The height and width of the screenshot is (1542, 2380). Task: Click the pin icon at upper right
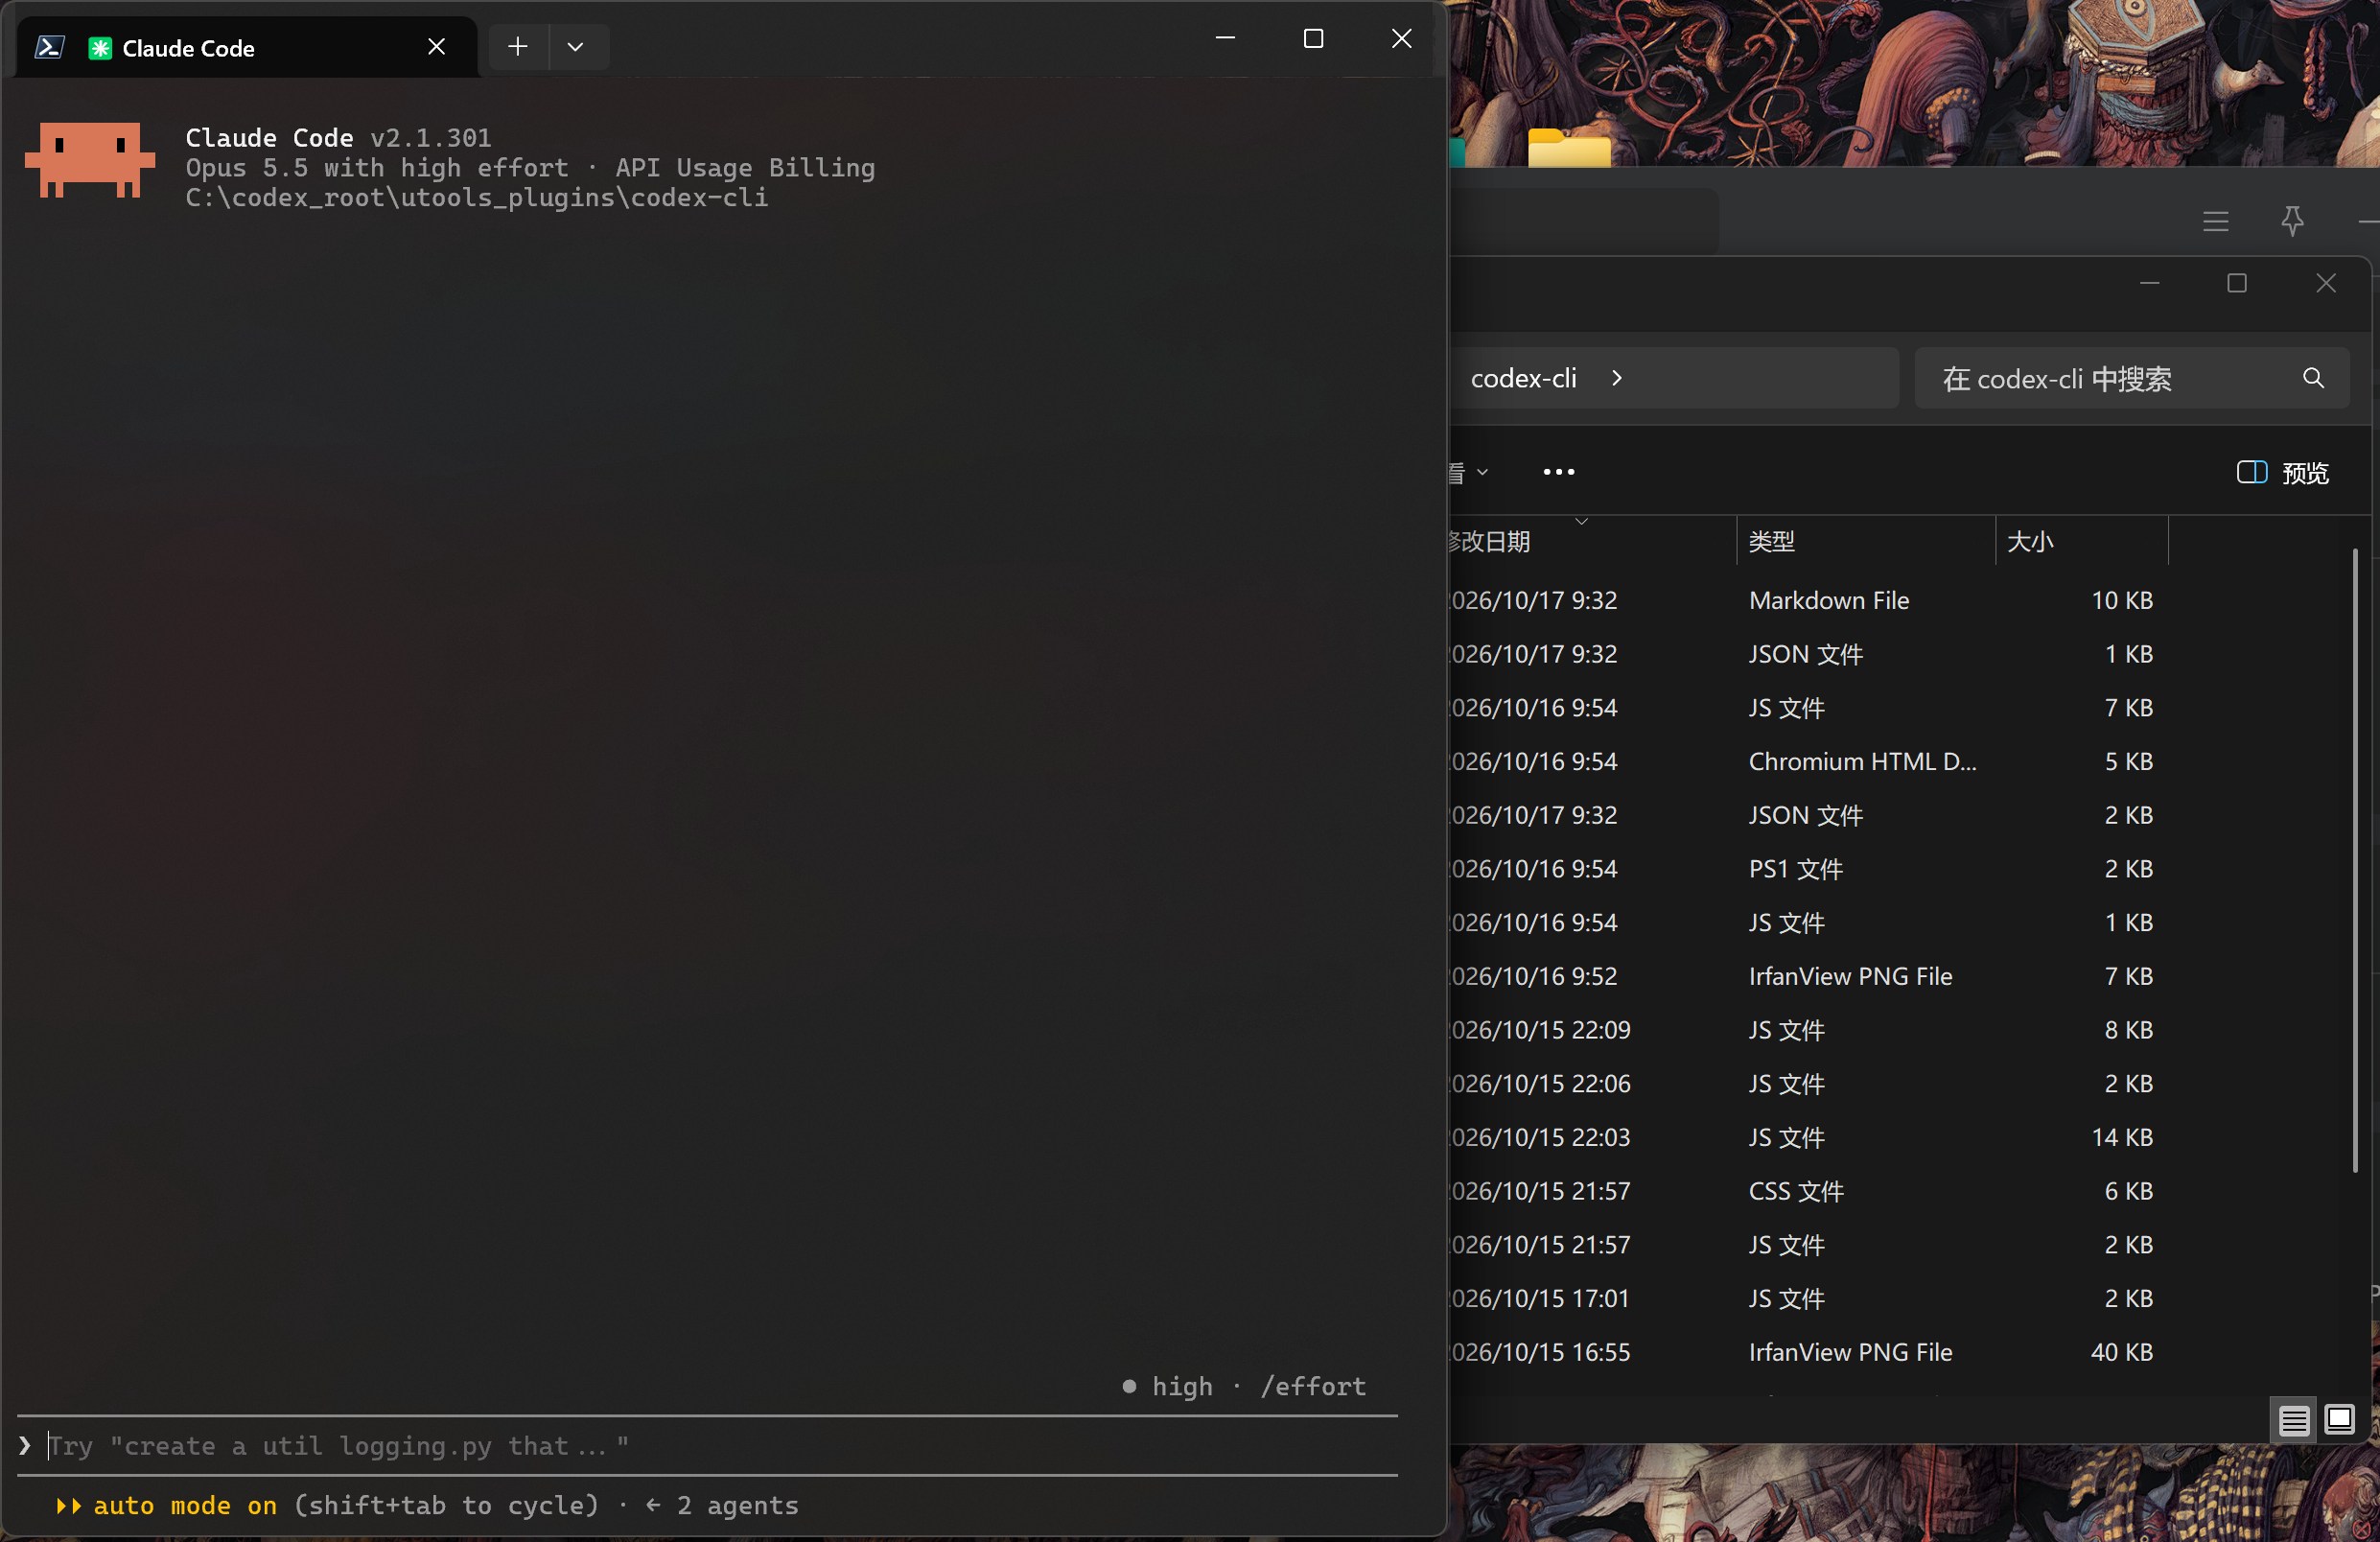[x=2293, y=221]
